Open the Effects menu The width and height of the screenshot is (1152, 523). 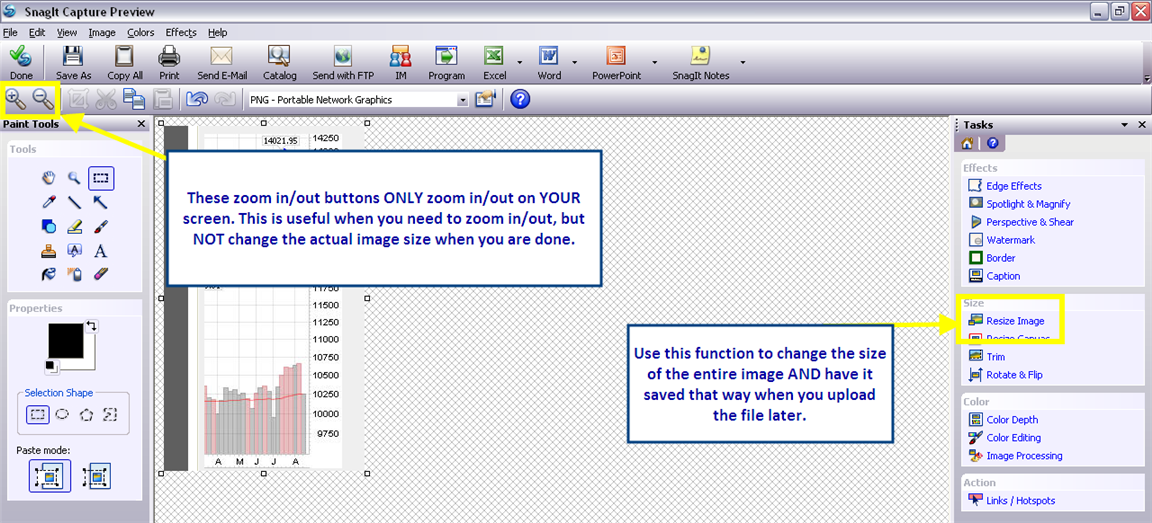[x=181, y=32]
